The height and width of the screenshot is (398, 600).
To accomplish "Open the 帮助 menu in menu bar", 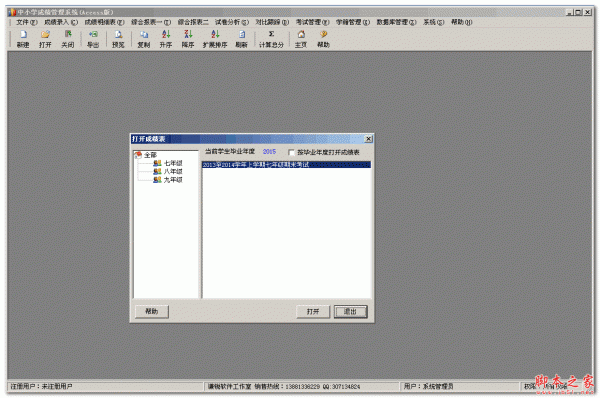I will point(461,22).
